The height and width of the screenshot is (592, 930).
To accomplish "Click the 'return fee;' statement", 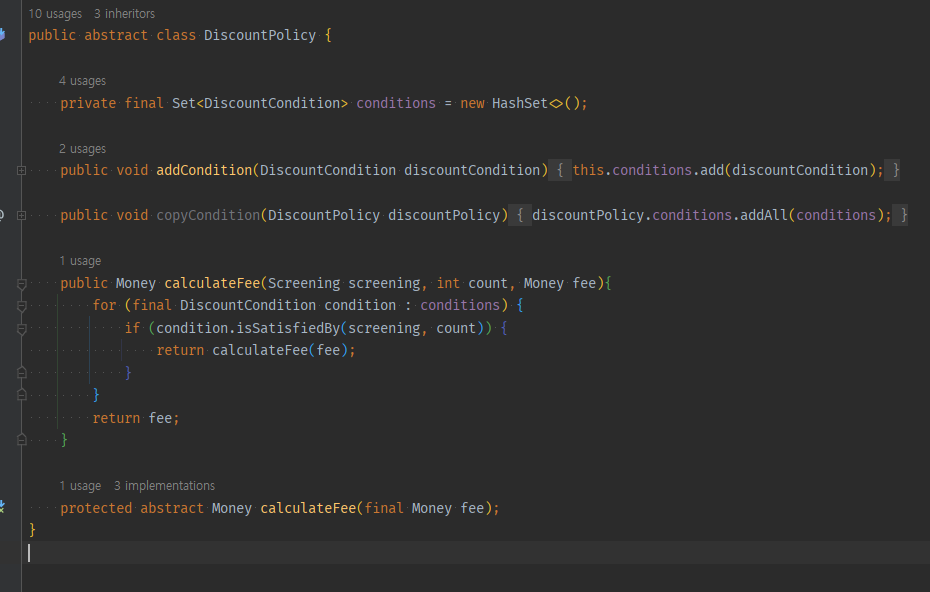I will (x=136, y=418).
